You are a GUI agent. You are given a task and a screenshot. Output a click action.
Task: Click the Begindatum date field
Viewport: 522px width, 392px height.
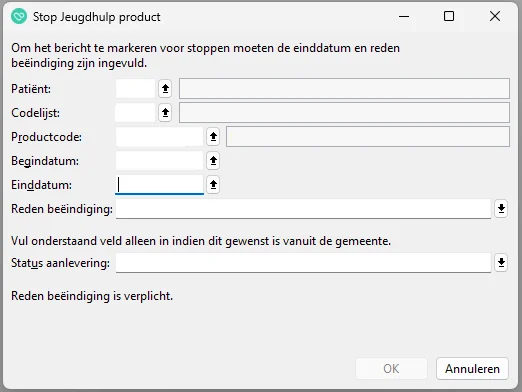159,161
